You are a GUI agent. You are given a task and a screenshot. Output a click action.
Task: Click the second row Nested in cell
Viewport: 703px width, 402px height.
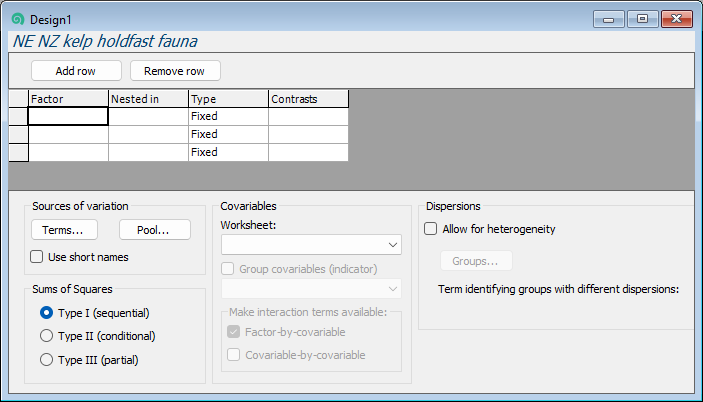click(x=148, y=134)
